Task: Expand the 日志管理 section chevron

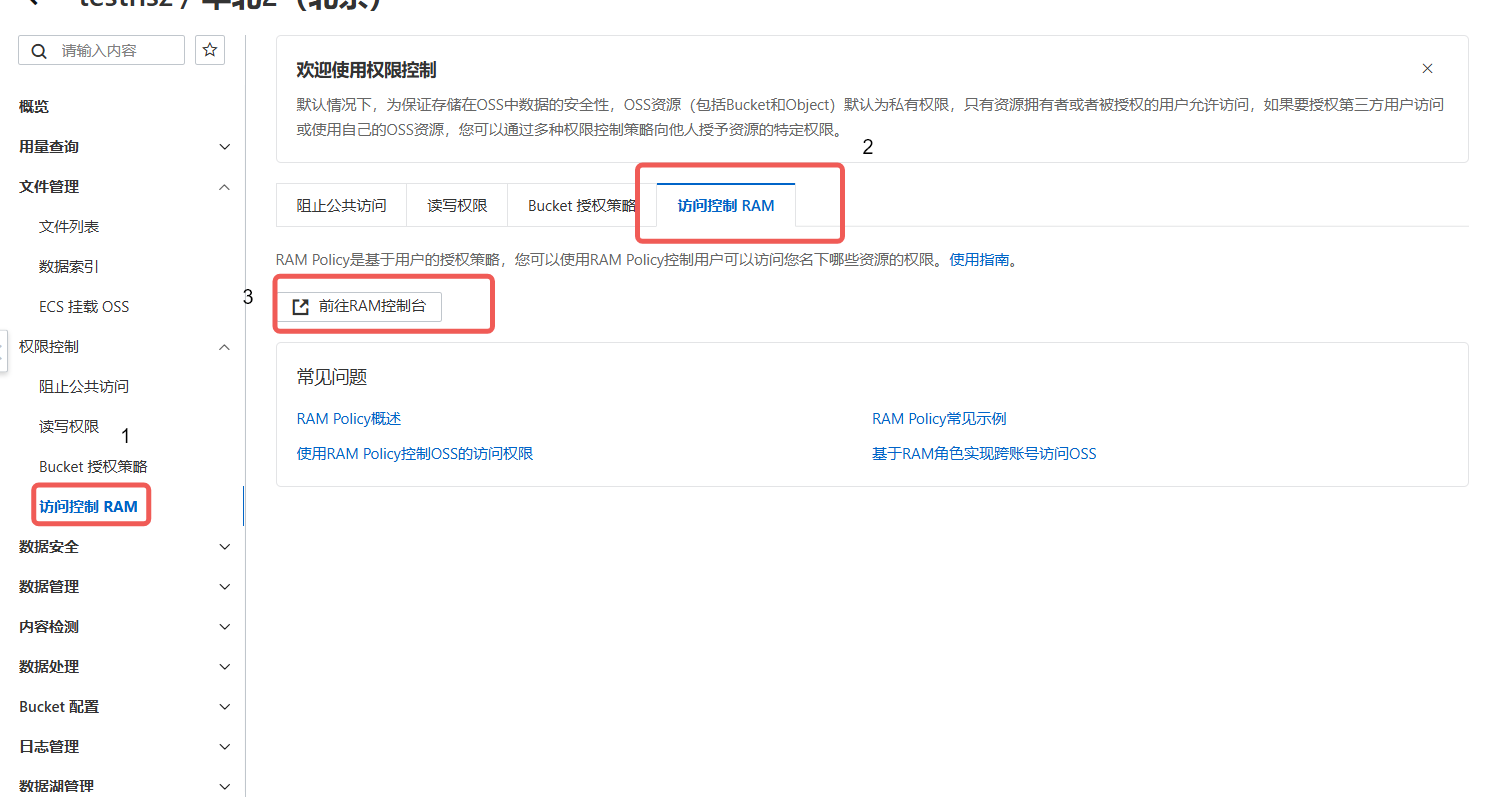Action: (x=225, y=747)
